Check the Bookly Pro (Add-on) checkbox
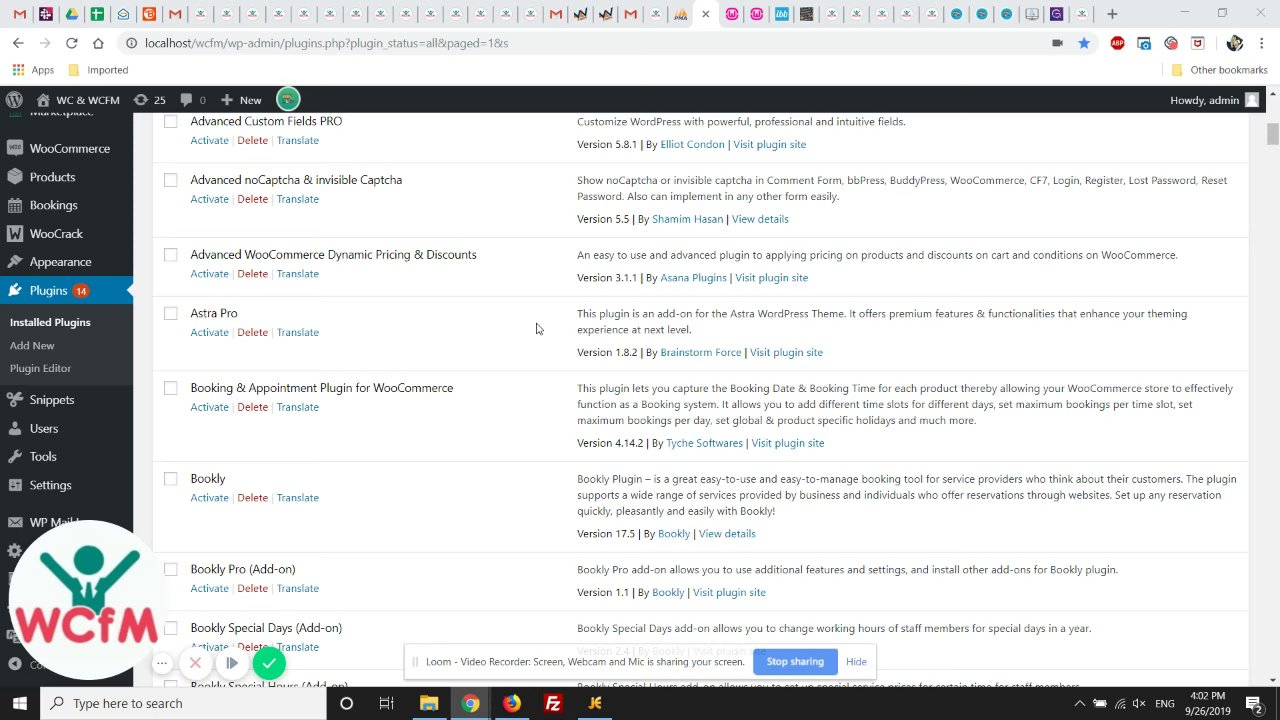 point(170,569)
